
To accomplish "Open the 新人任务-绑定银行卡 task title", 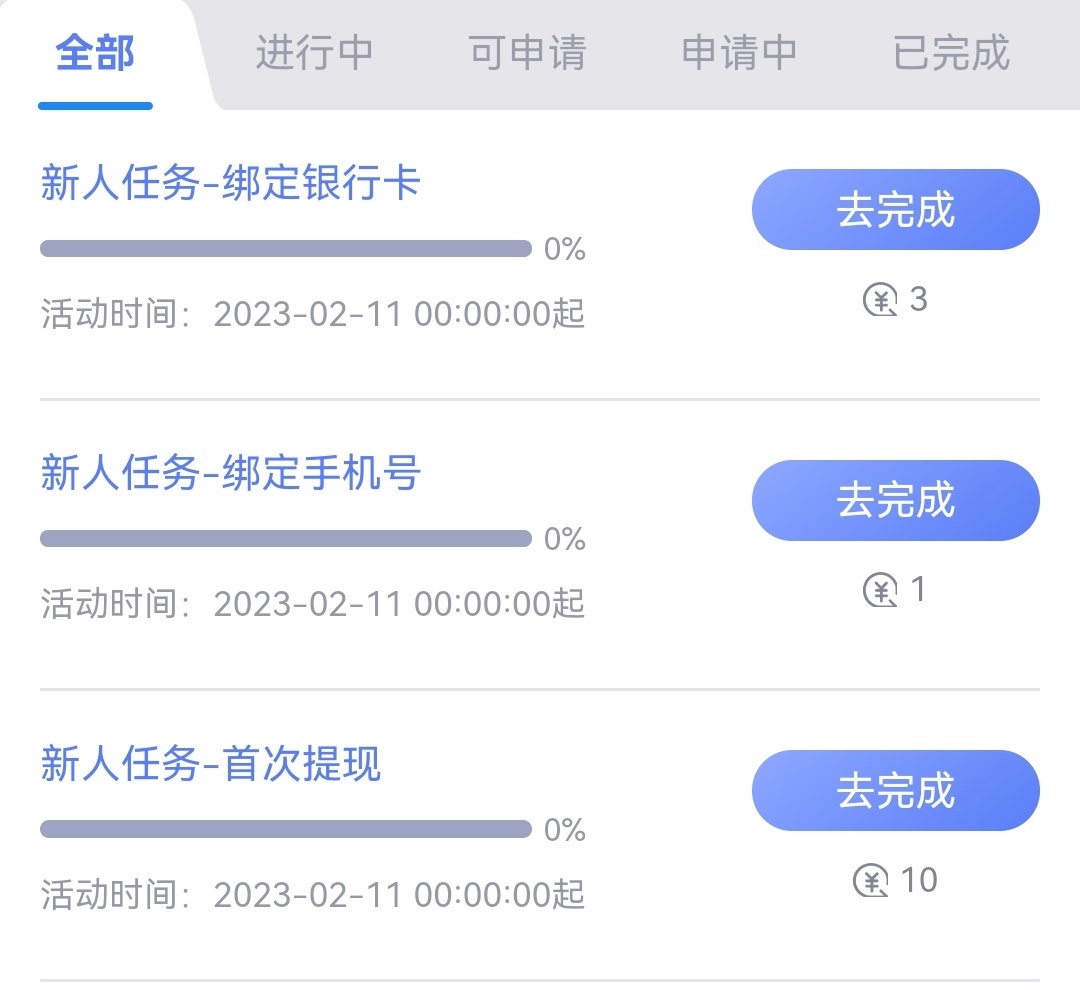I will point(230,184).
